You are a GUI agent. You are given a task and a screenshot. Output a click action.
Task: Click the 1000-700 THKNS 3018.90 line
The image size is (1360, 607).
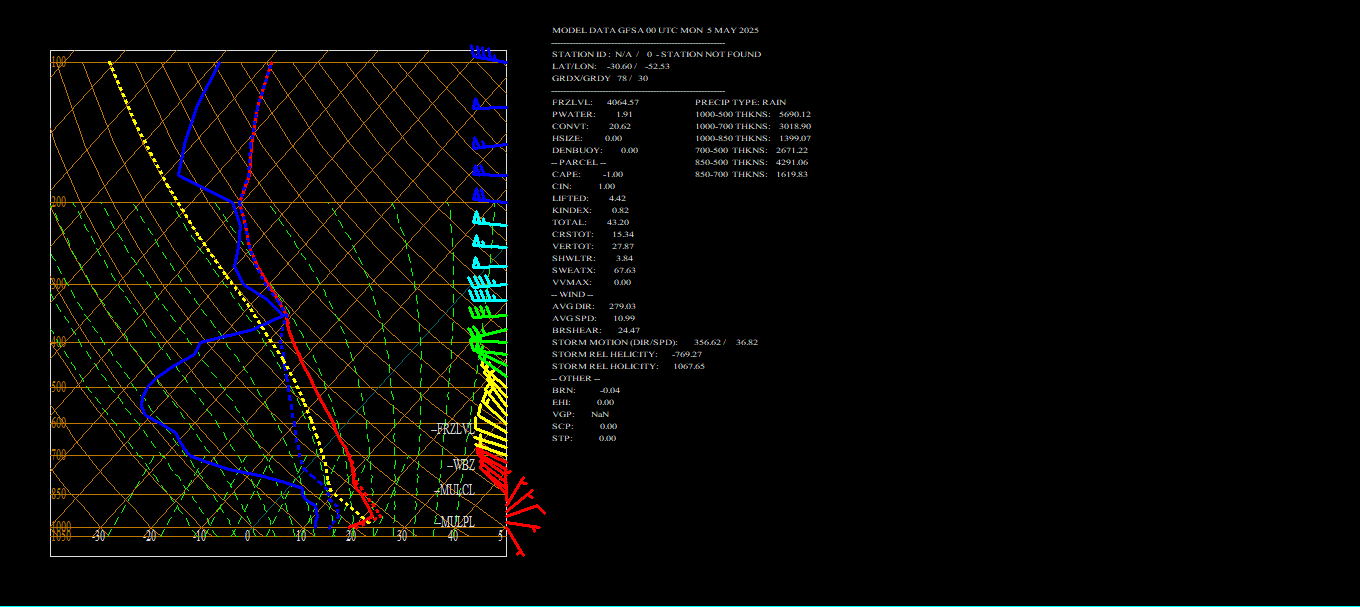753,126
